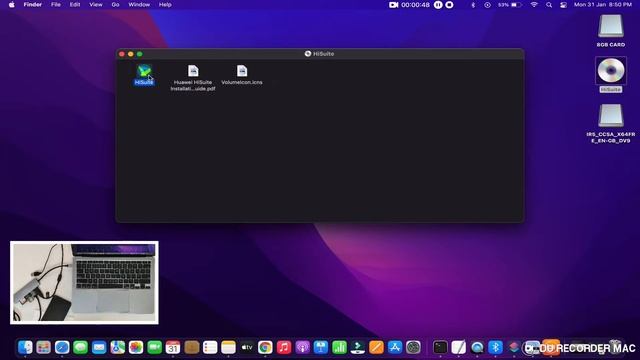
Task: Open FaceTime from the Dock
Action: 154,347
